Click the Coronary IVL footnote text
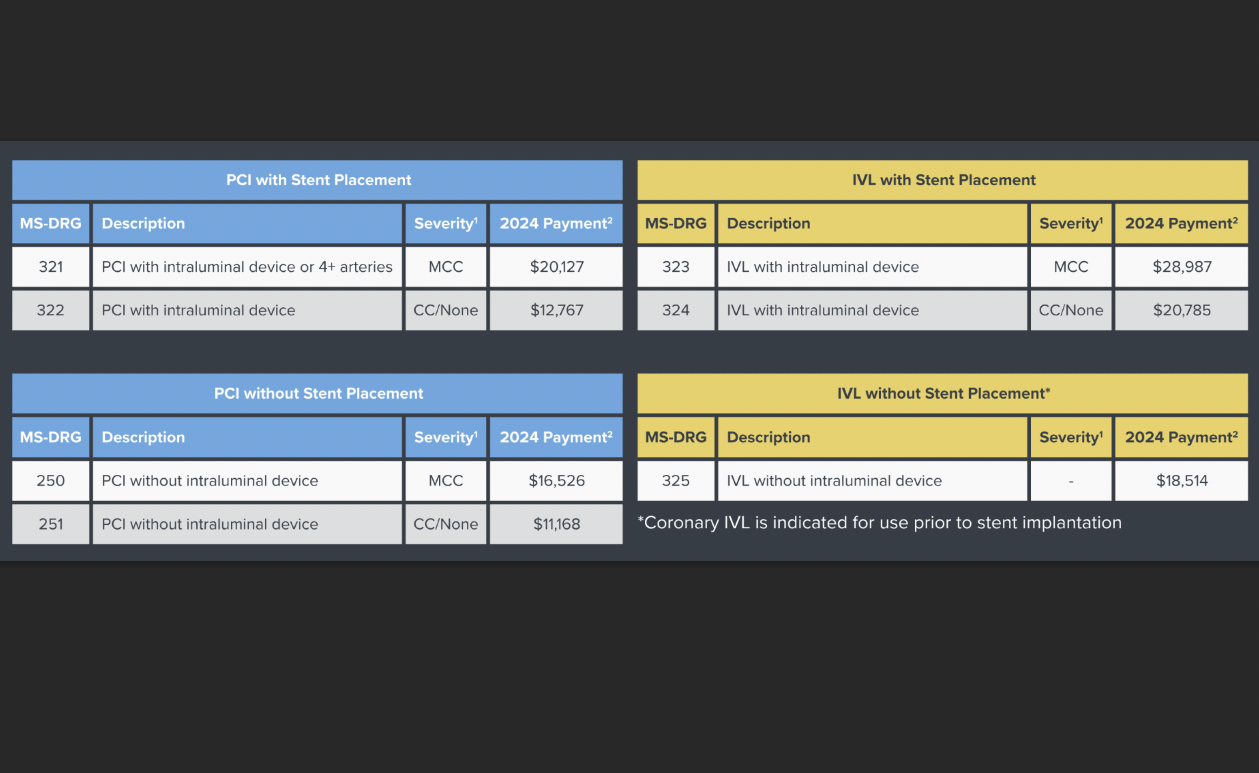 tap(880, 523)
